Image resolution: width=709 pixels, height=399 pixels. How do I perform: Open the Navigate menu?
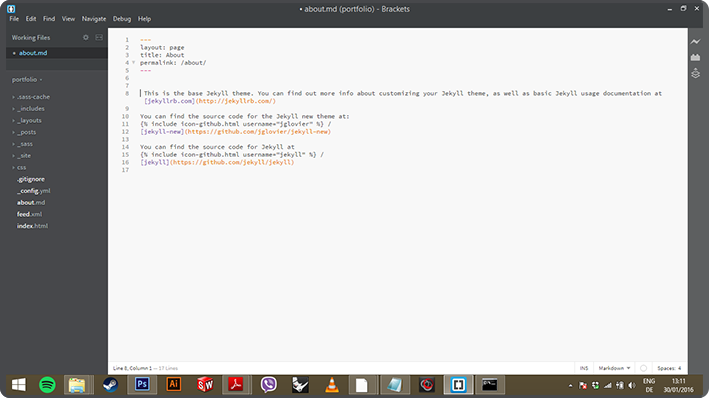coord(94,19)
